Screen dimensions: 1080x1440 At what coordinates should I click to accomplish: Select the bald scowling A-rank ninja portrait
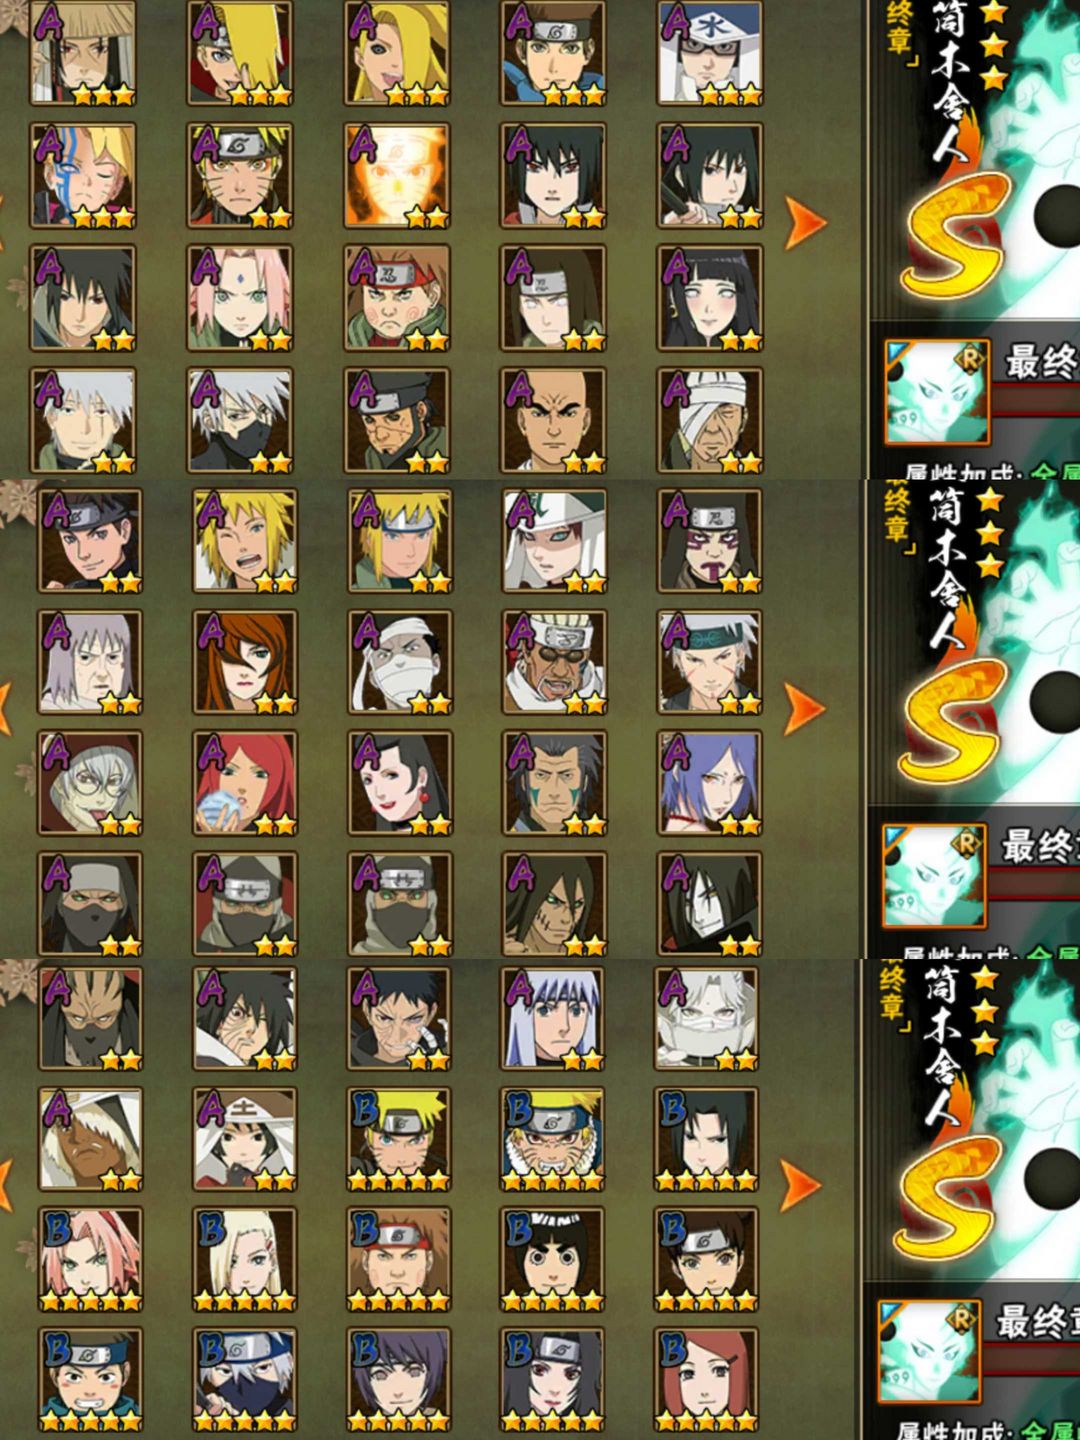[554, 420]
